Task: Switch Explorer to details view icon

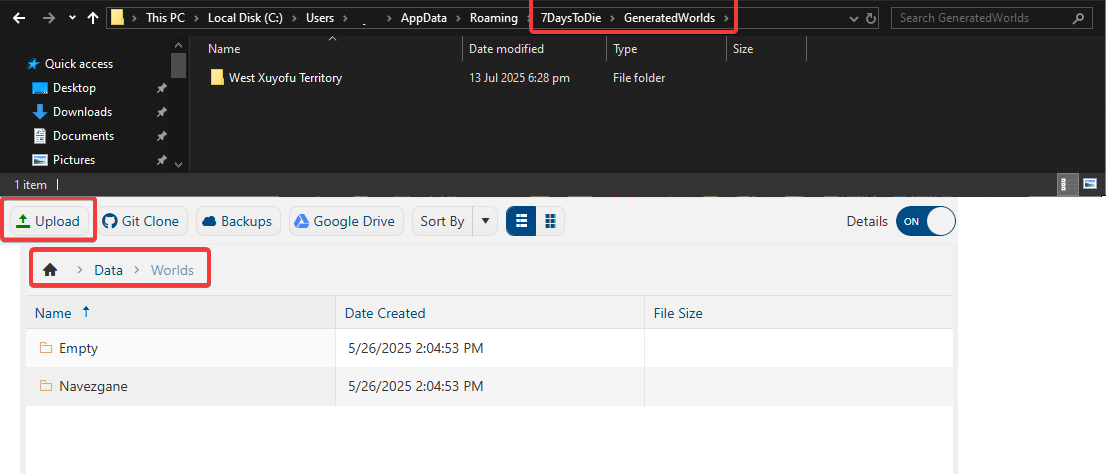Action: tap(1068, 184)
